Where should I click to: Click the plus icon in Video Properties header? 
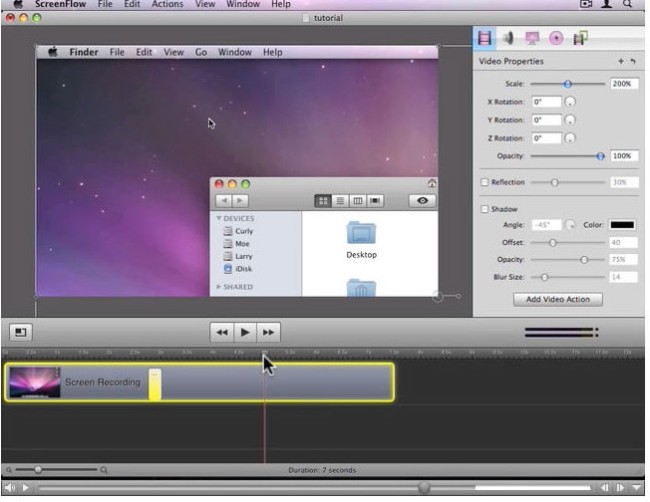pyautogui.click(x=621, y=61)
